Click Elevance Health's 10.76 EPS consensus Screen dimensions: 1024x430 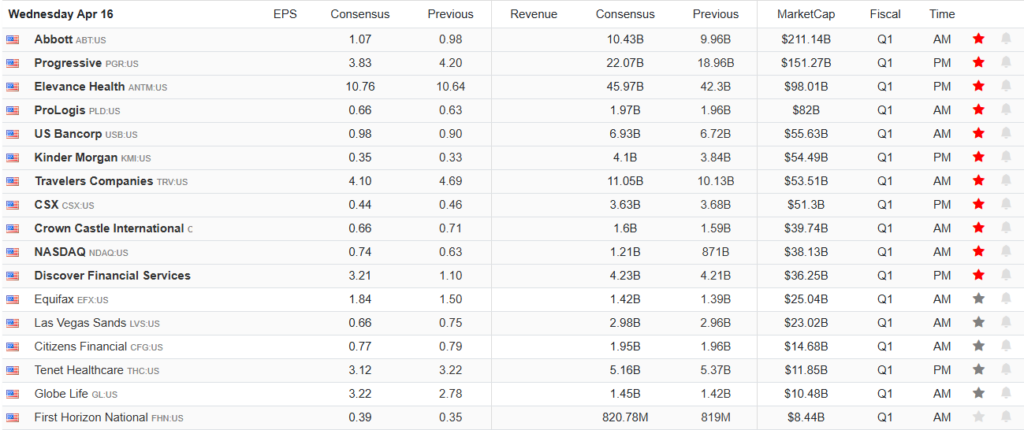tap(360, 86)
